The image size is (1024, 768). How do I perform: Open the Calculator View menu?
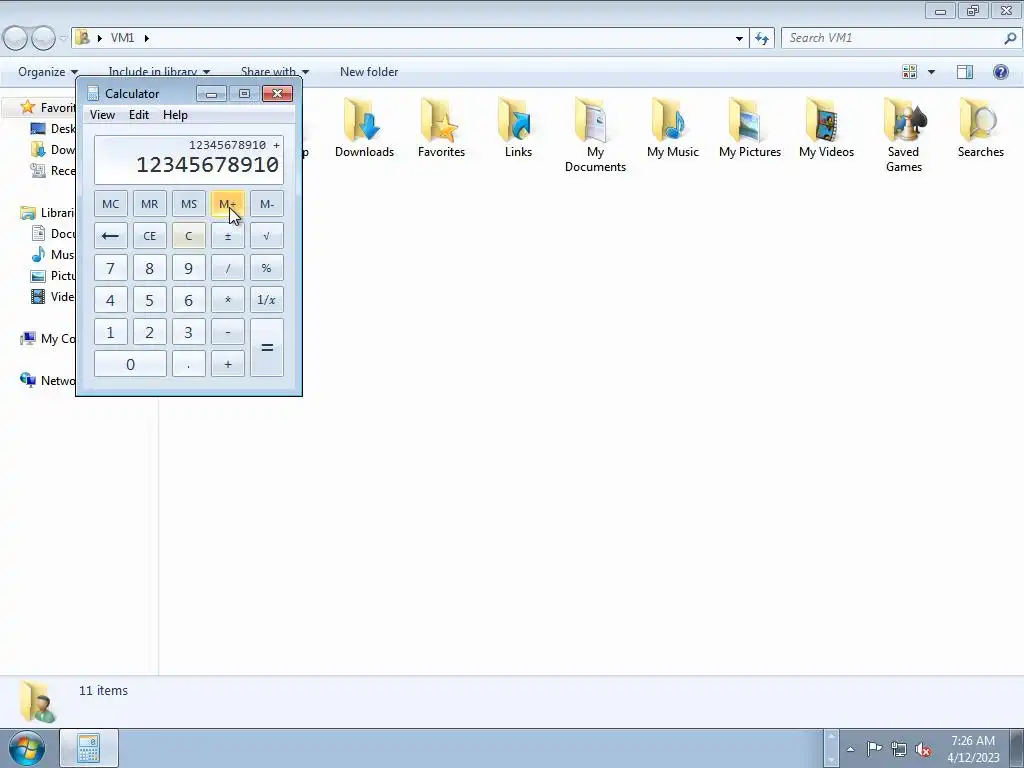103,115
